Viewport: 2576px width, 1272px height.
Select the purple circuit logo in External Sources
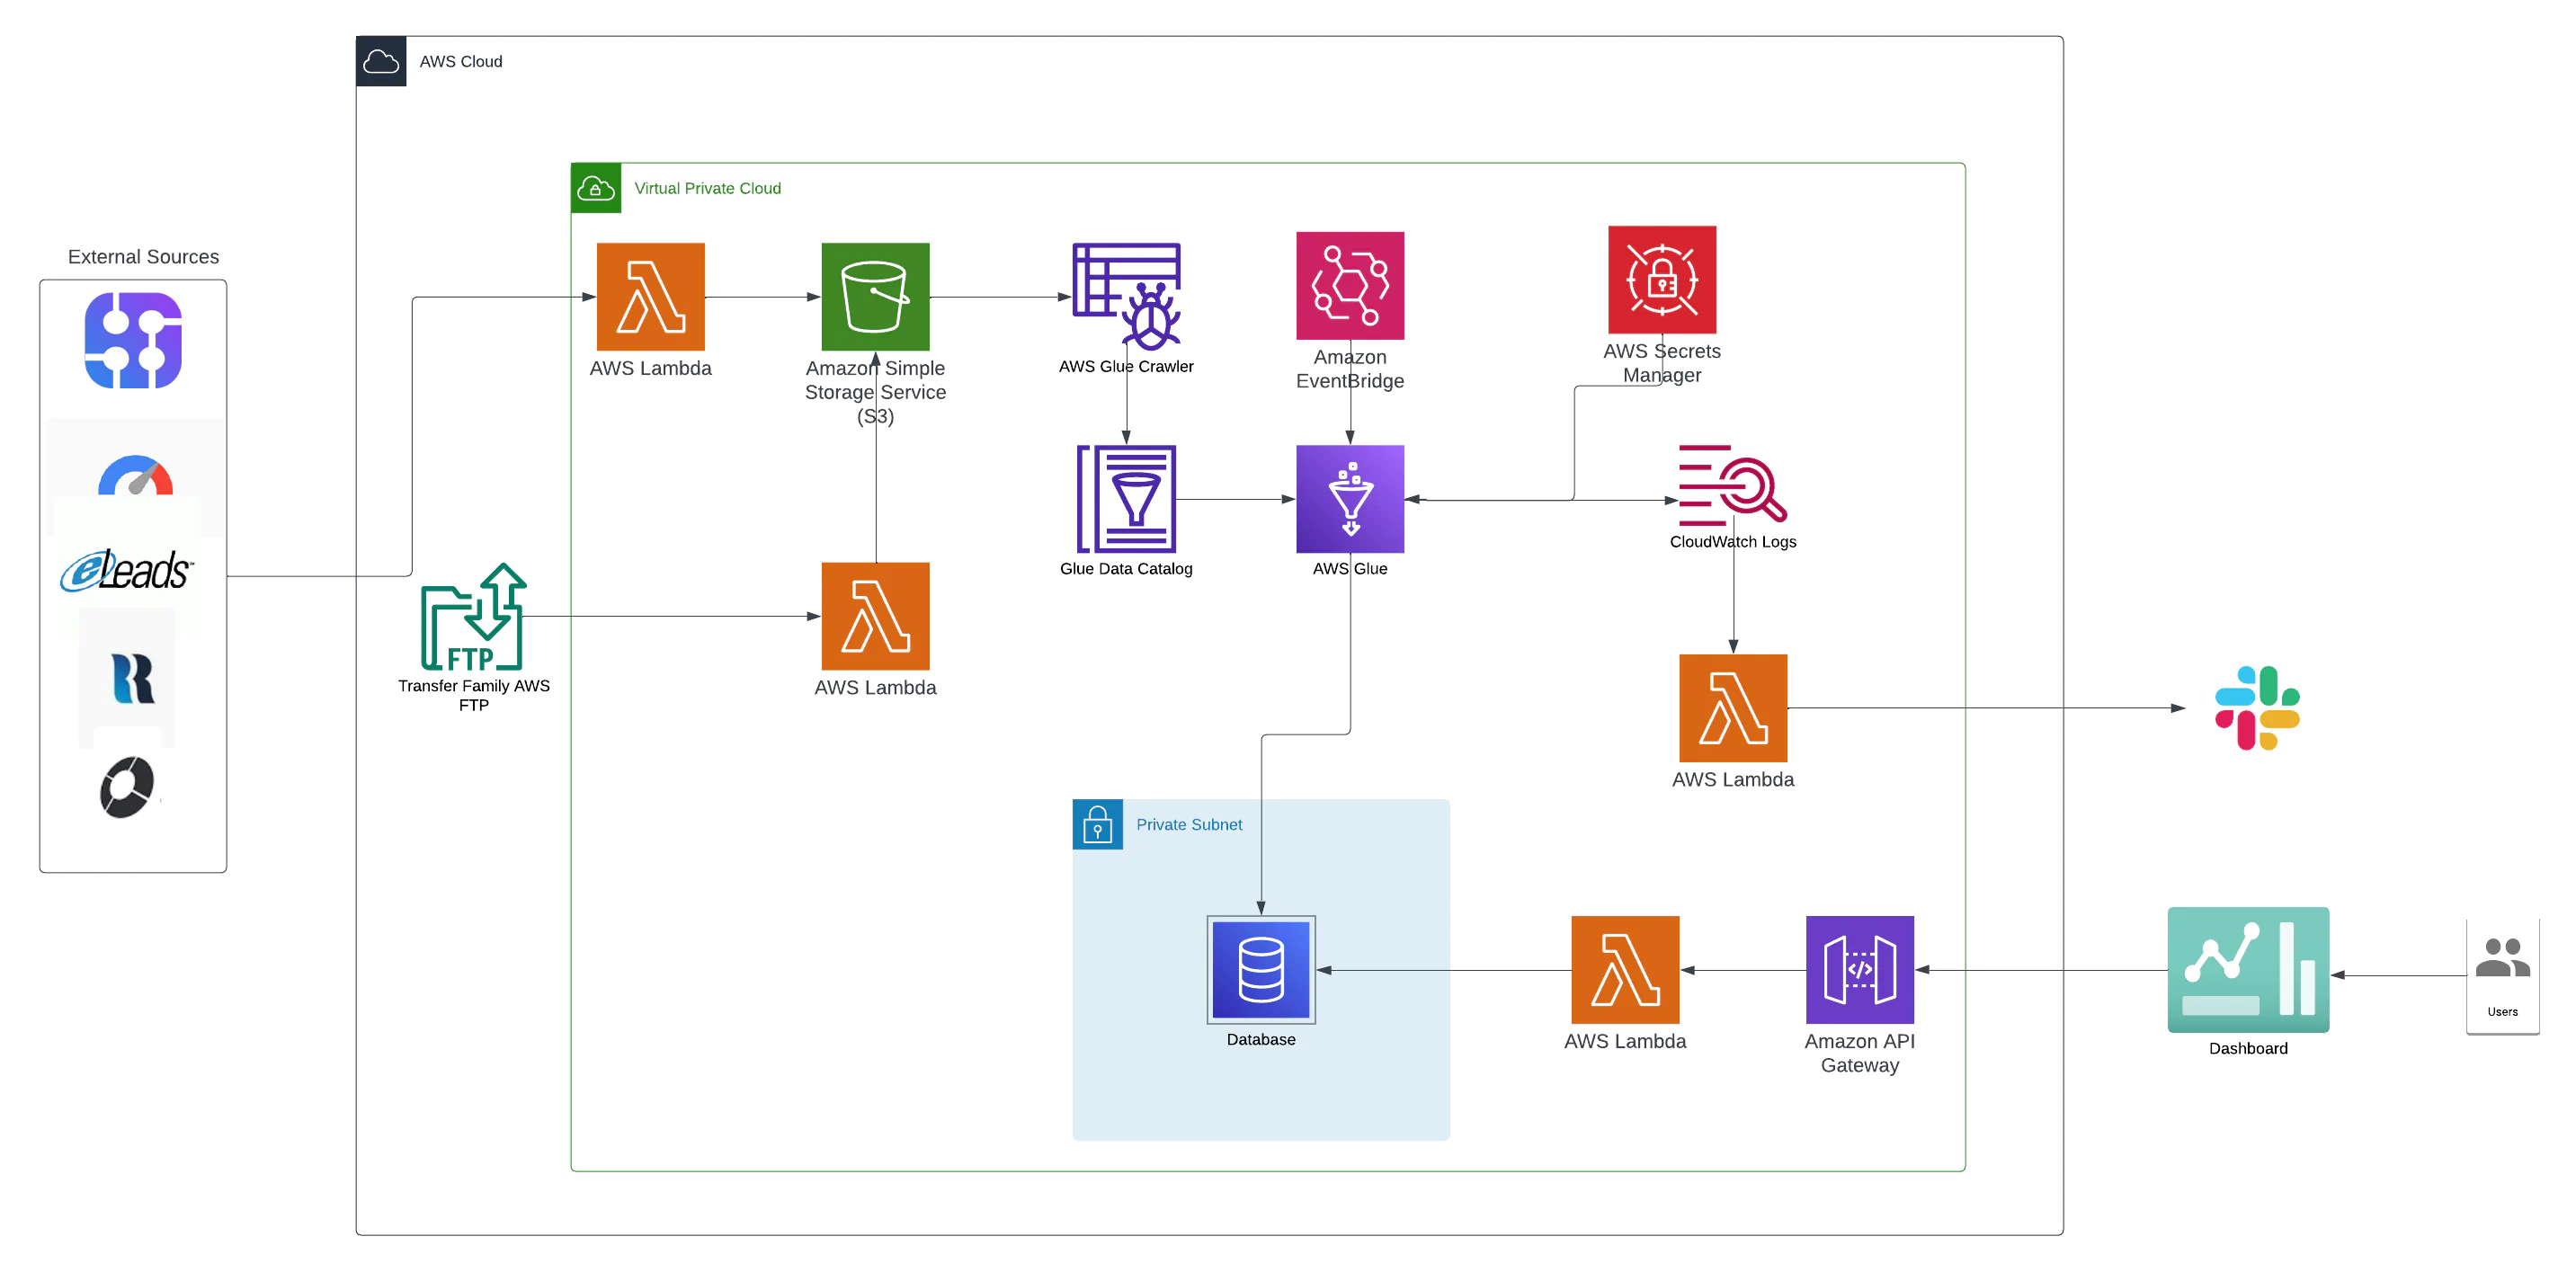133,340
